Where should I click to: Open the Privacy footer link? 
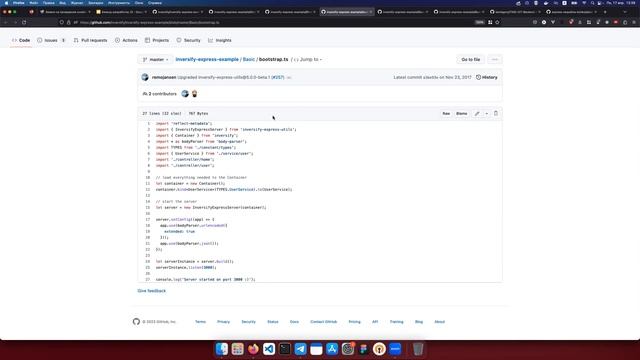click(223, 322)
